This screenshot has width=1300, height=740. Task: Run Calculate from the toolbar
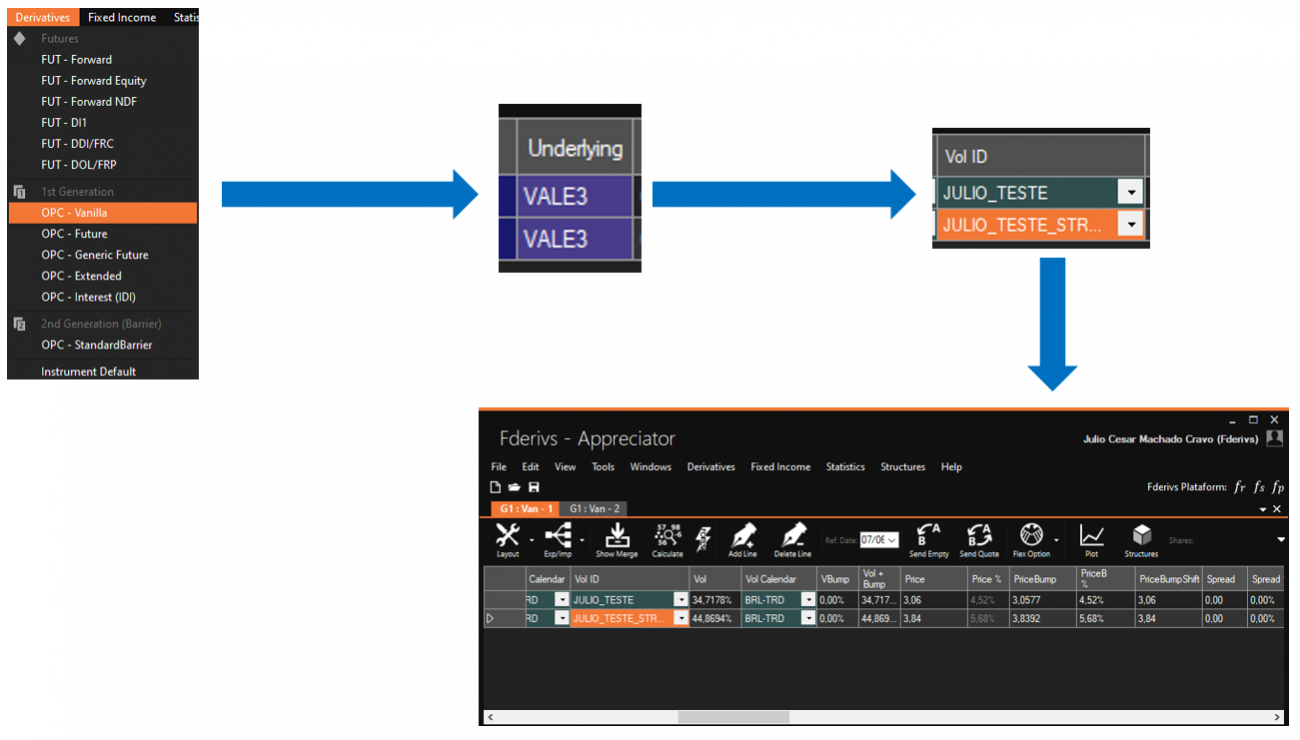(667, 537)
